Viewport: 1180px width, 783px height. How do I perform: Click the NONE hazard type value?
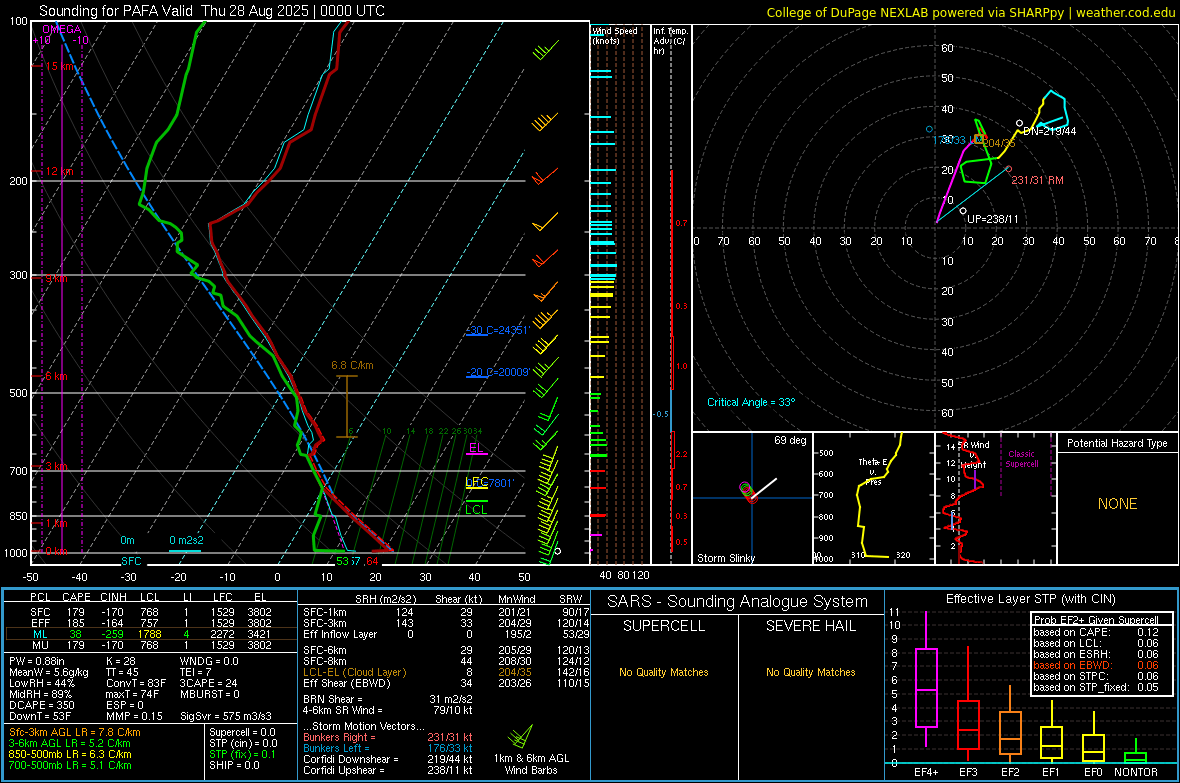1118,504
